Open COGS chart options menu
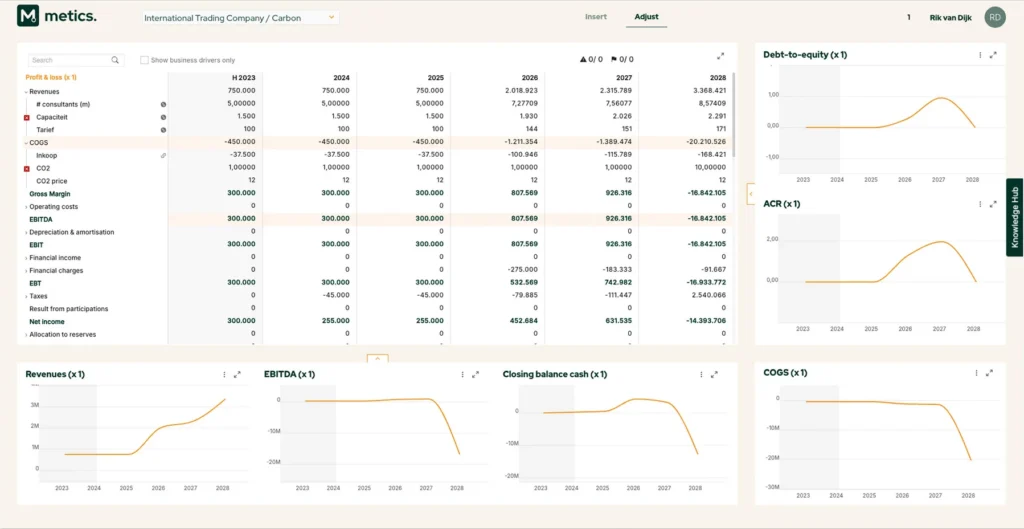The width and height of the screenshot is (1024, 529). (977, 373)
